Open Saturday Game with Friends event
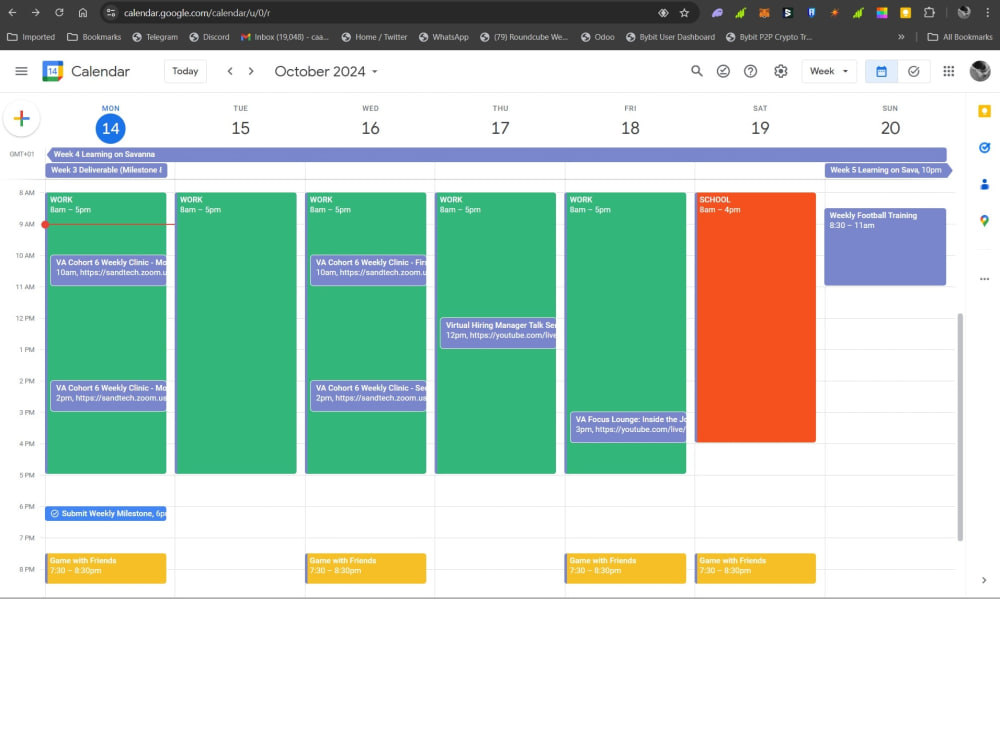This screenshot has width=1000, height=750. point(755,568)
